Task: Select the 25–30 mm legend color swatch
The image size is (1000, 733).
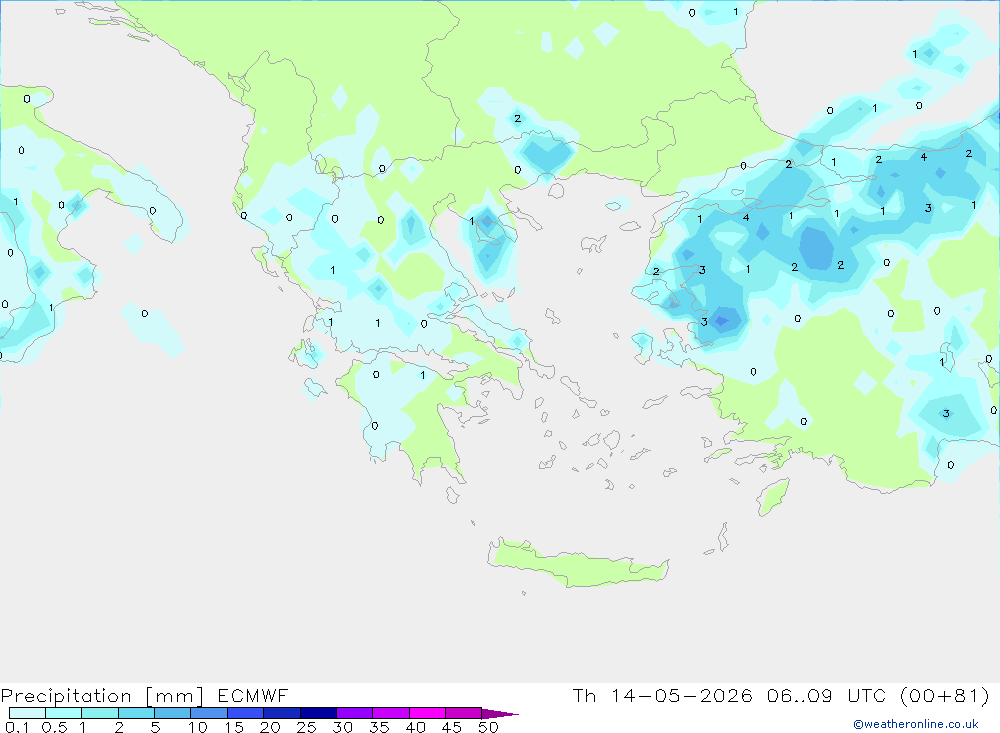Action: 318,713
